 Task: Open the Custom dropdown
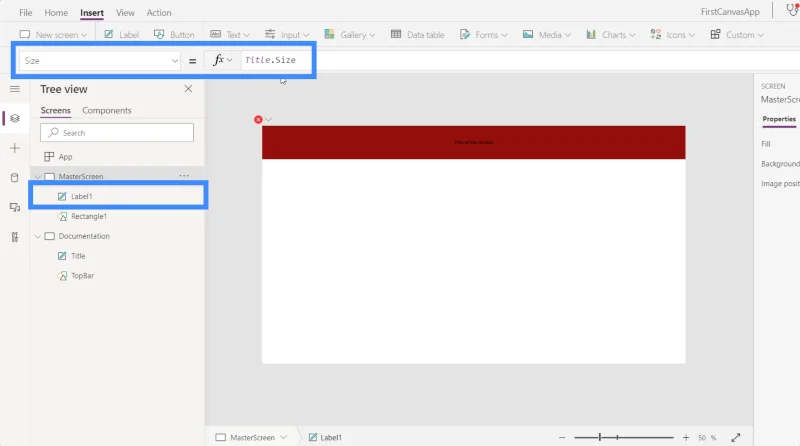737,35
